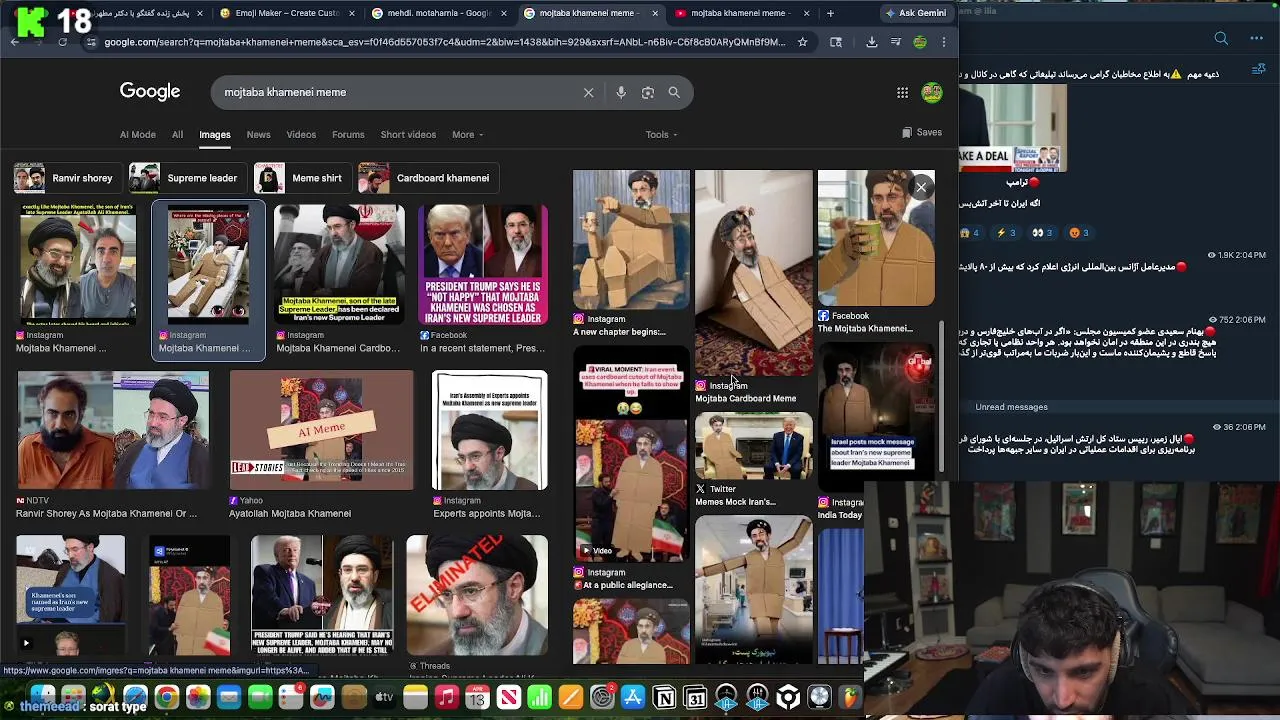Click the Google logo
The image size is (1280, 720).
click(x=150, y=91)
